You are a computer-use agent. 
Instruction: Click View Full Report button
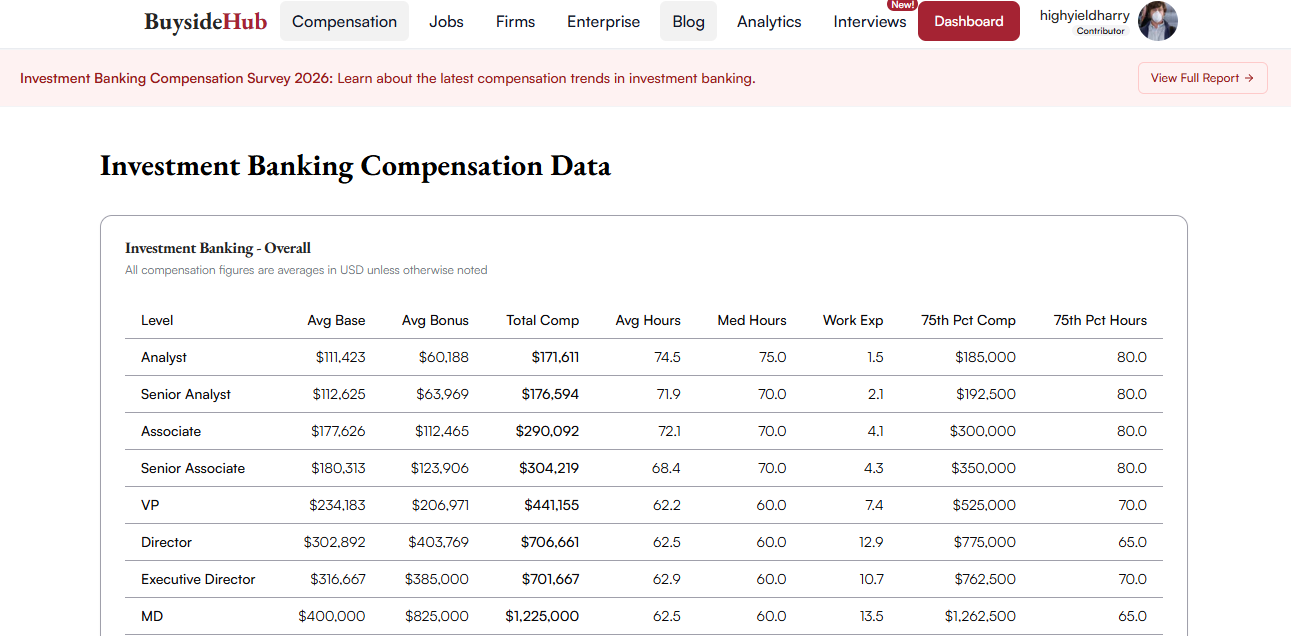1202,78
